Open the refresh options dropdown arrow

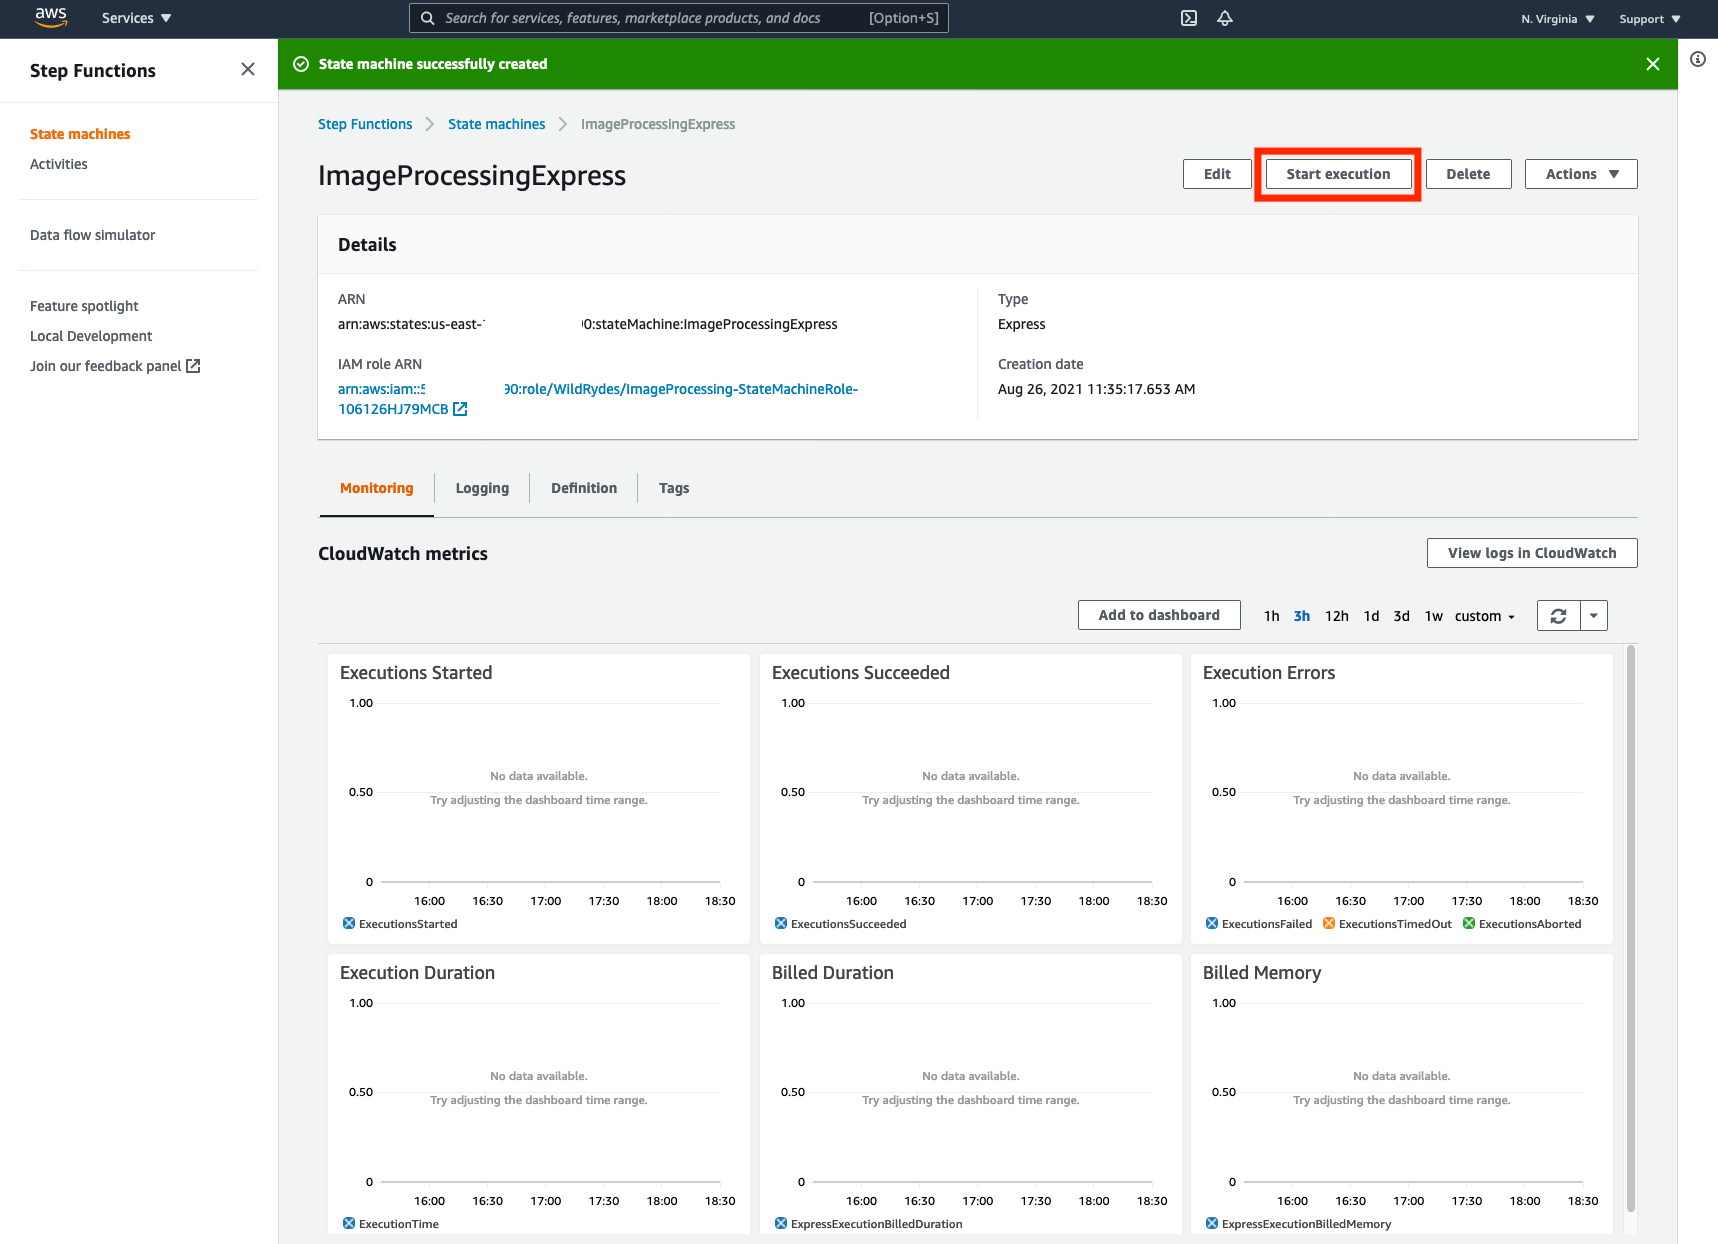pos(1594,616)
